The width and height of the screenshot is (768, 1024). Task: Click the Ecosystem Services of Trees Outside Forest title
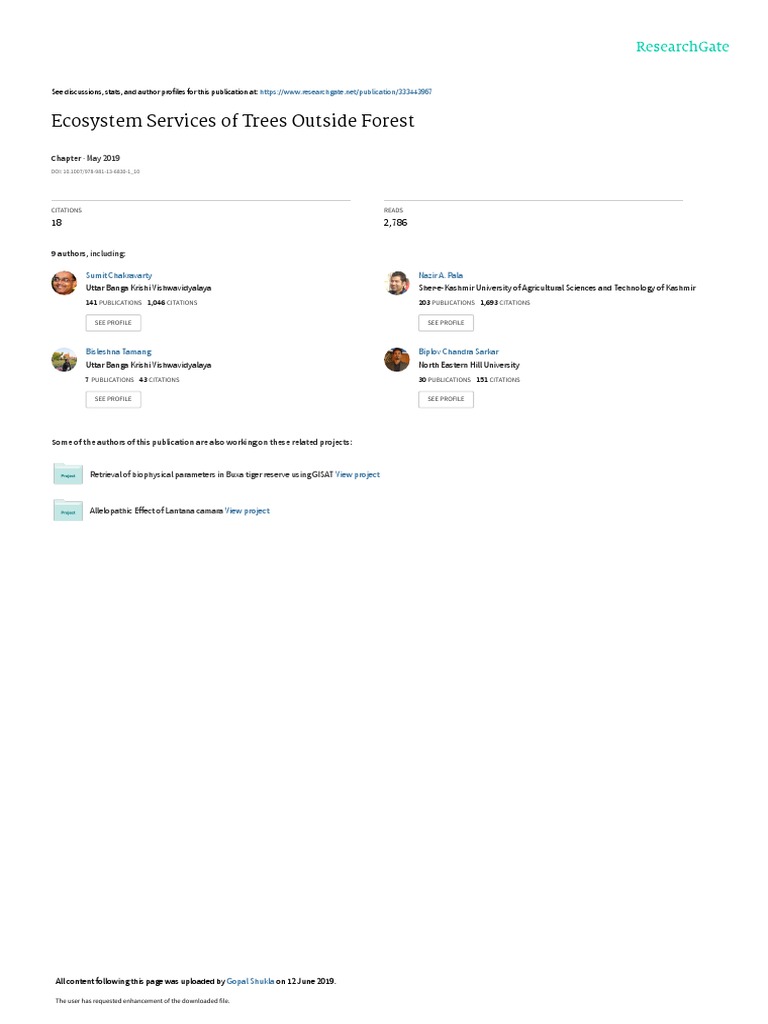click(x=232, y=121)
